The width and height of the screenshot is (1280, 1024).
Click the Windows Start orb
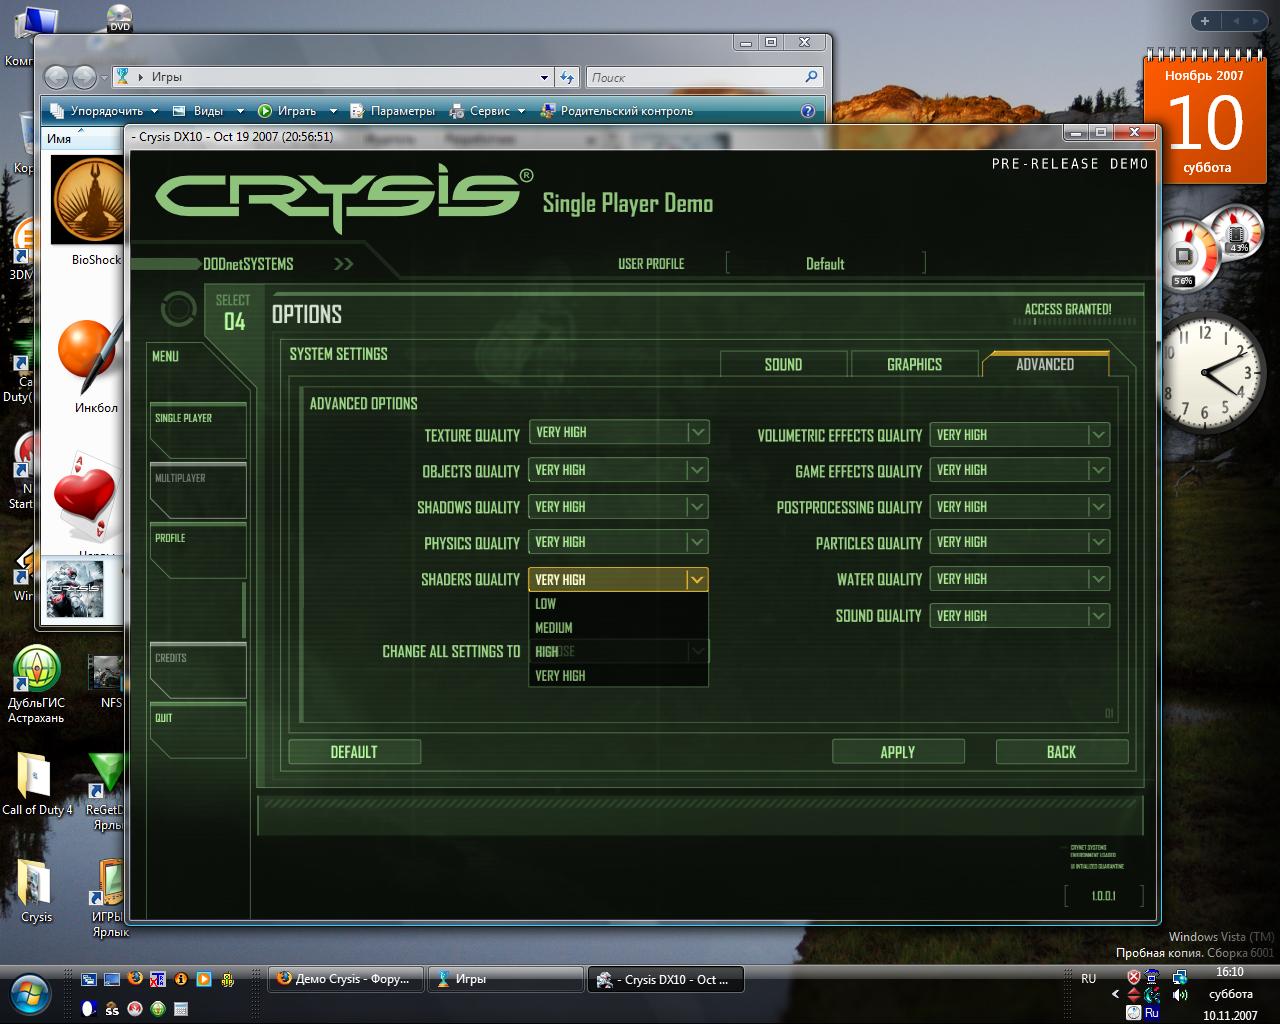pyautogui.click(x=30, y=993)
